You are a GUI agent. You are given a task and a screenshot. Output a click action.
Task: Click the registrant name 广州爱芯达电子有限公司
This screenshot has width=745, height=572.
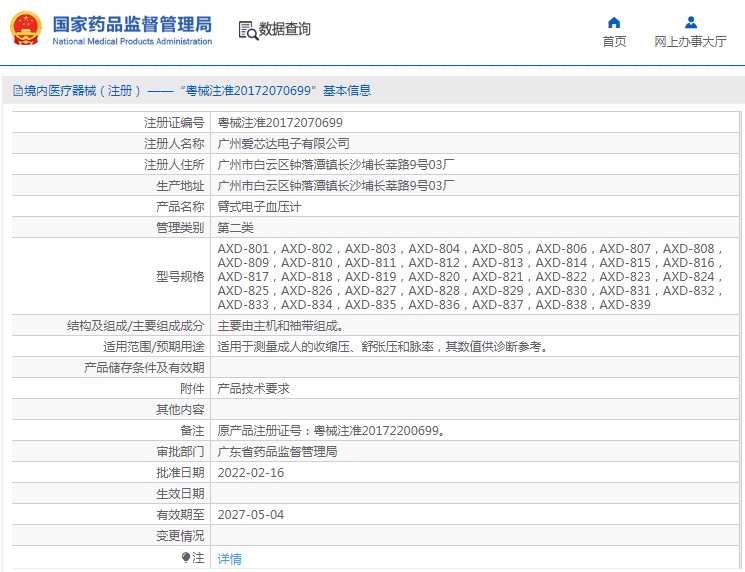coord(284,143)
